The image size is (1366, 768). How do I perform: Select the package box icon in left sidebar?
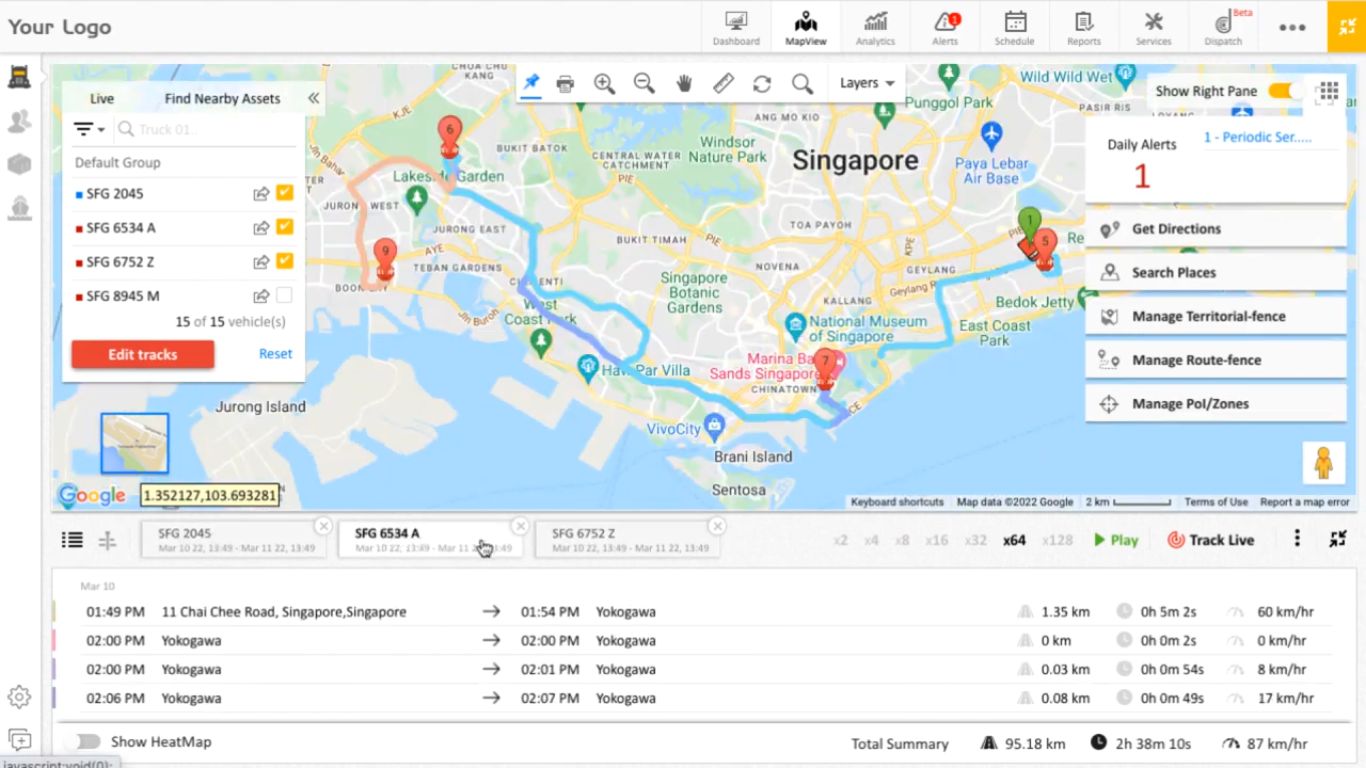click(19, 164)
